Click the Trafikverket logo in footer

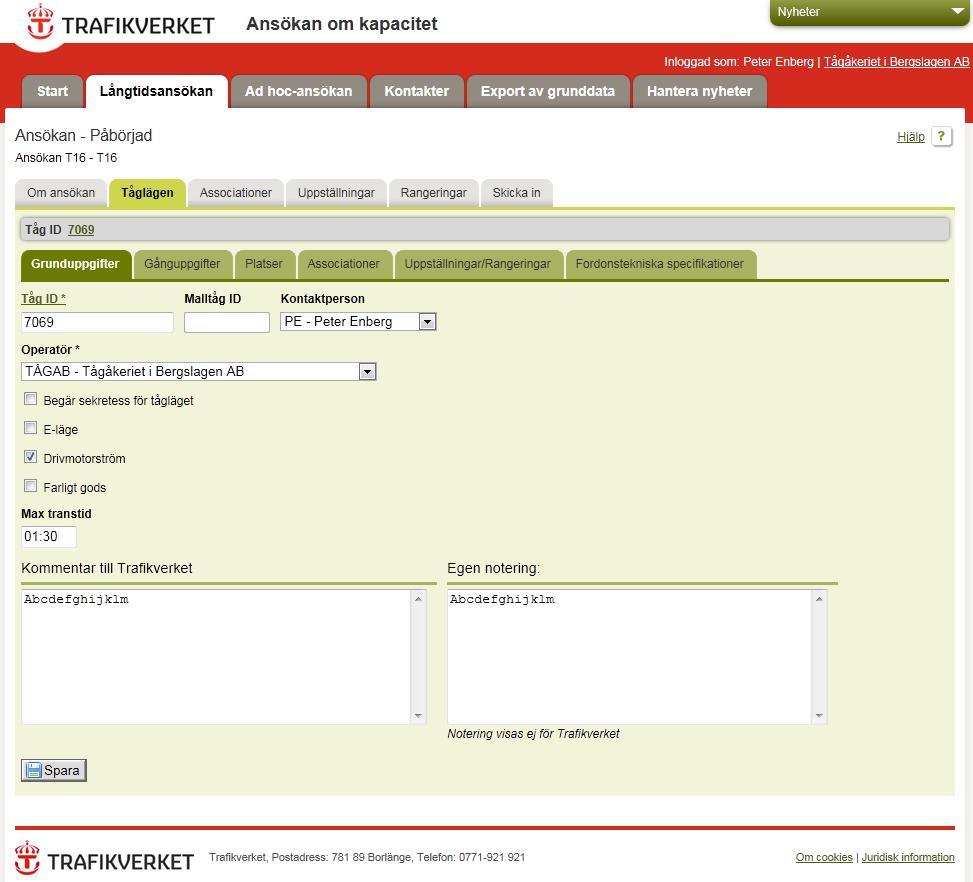pyautogui.click(x=104, y=860)
